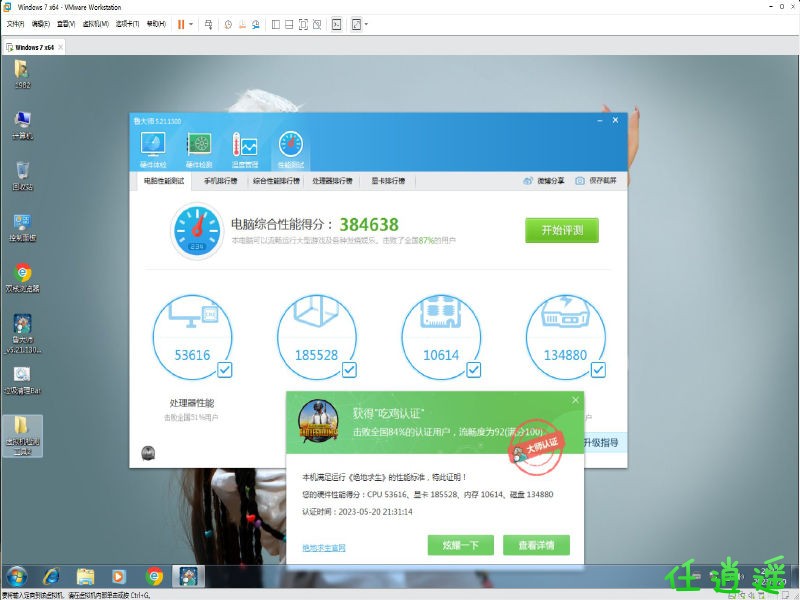Click the memory score circle 10614
Viewport: 800px width, 600px height.
pos(441,337)
